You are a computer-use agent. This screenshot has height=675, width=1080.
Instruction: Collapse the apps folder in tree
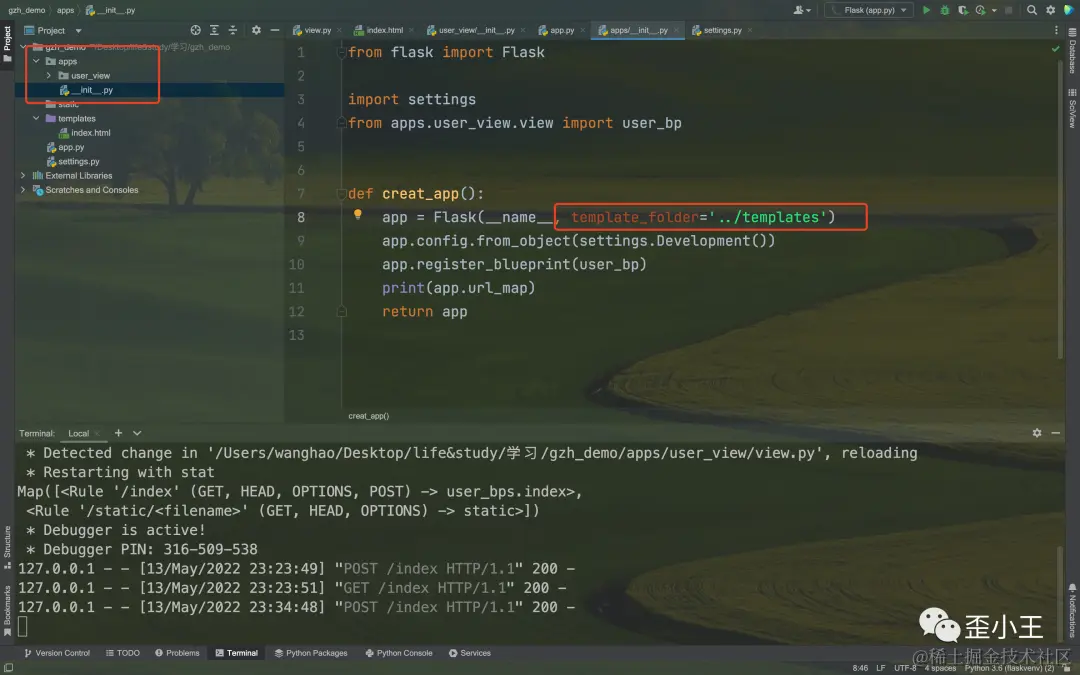tap(37, 61)
